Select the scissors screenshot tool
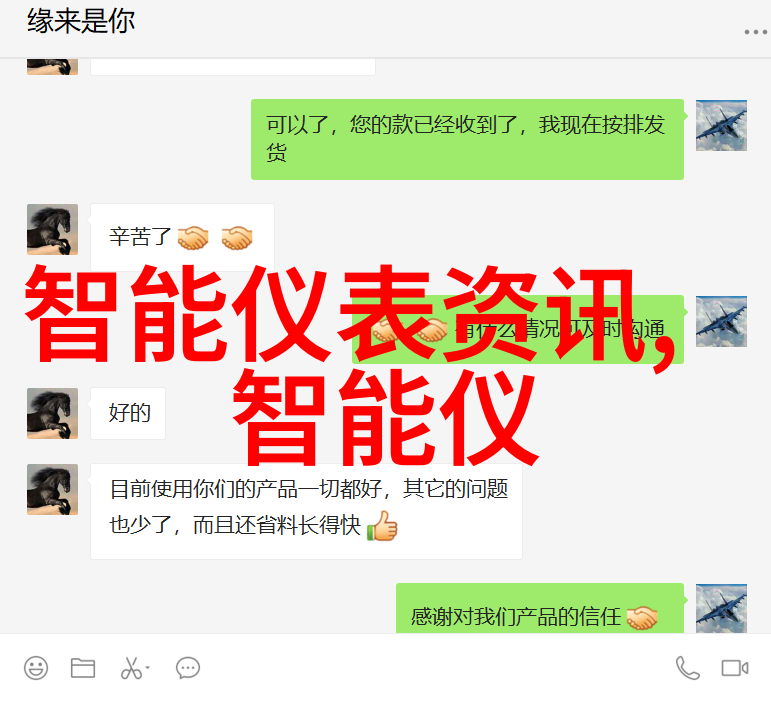Viewport: 771px width, 707px height. tap(131, 668)
